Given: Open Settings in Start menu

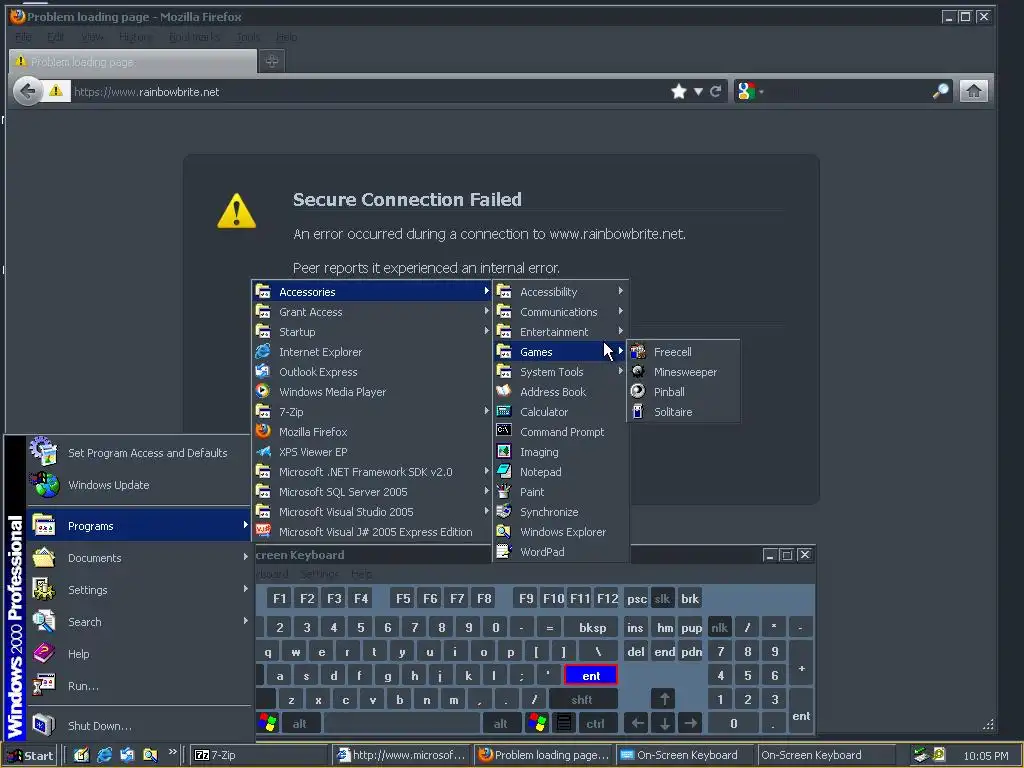Looking at the screenshot, I should [x=138, y=590].
